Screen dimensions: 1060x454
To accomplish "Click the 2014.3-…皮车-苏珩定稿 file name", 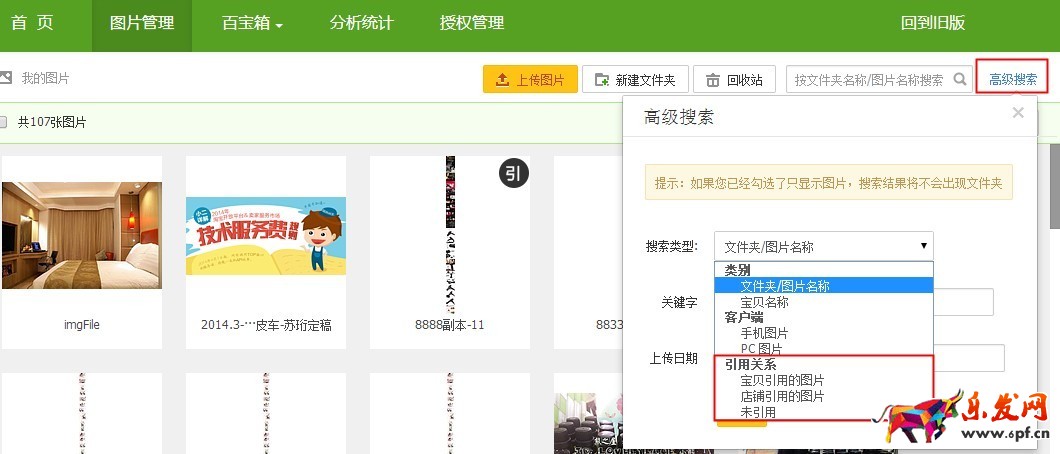I will pyautogui.click(x=266, y=325).
